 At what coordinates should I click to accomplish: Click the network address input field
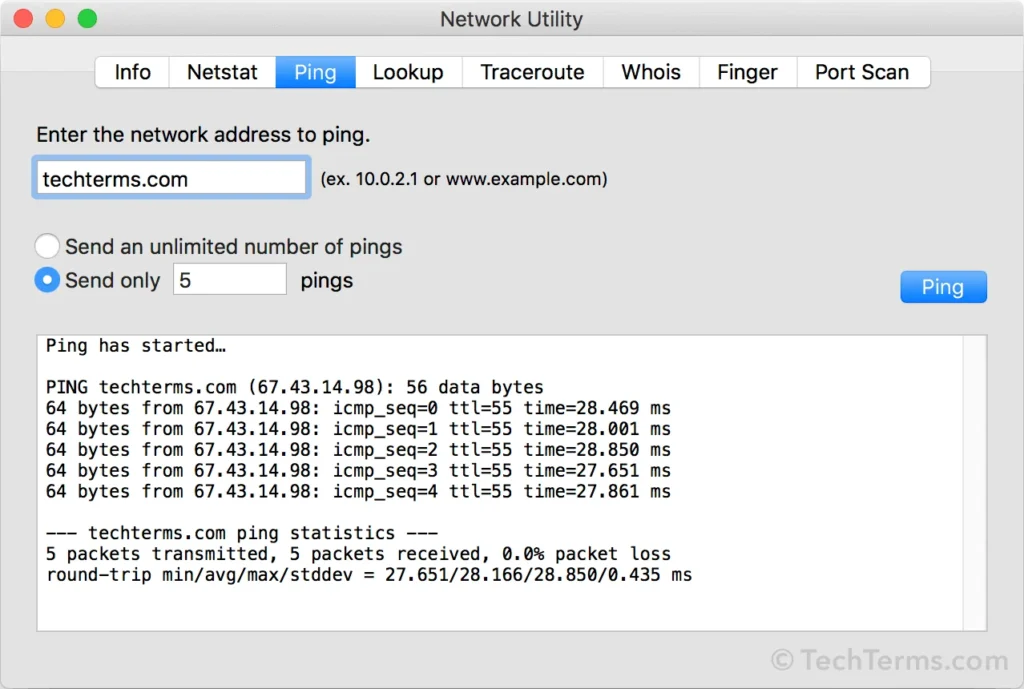click(170, 177)
